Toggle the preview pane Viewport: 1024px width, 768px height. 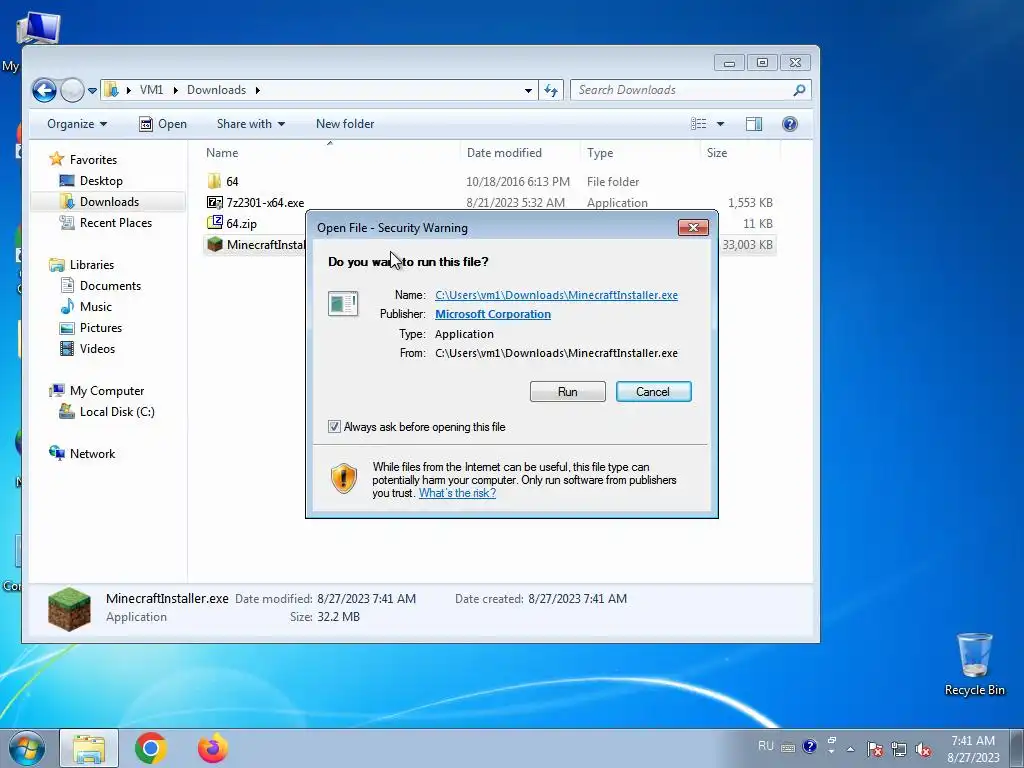pyautogui.click(x=754, y=124)
